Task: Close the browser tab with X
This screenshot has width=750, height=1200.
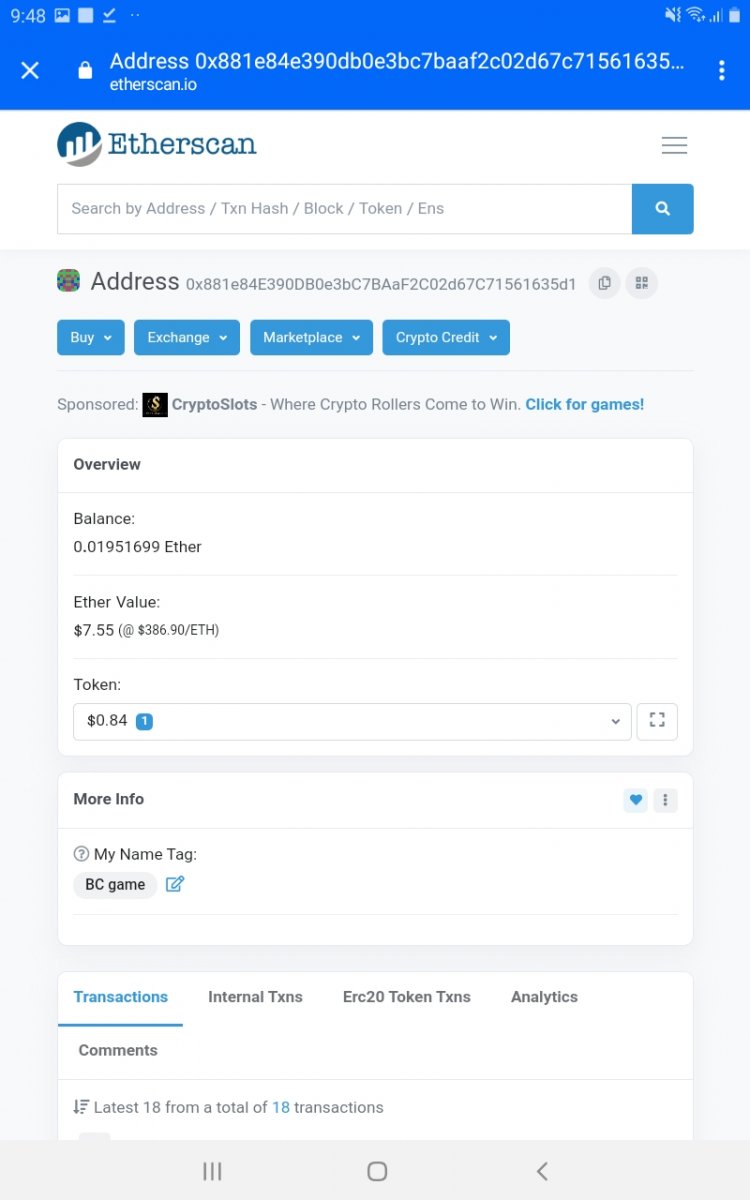Action: click(30, 70)
